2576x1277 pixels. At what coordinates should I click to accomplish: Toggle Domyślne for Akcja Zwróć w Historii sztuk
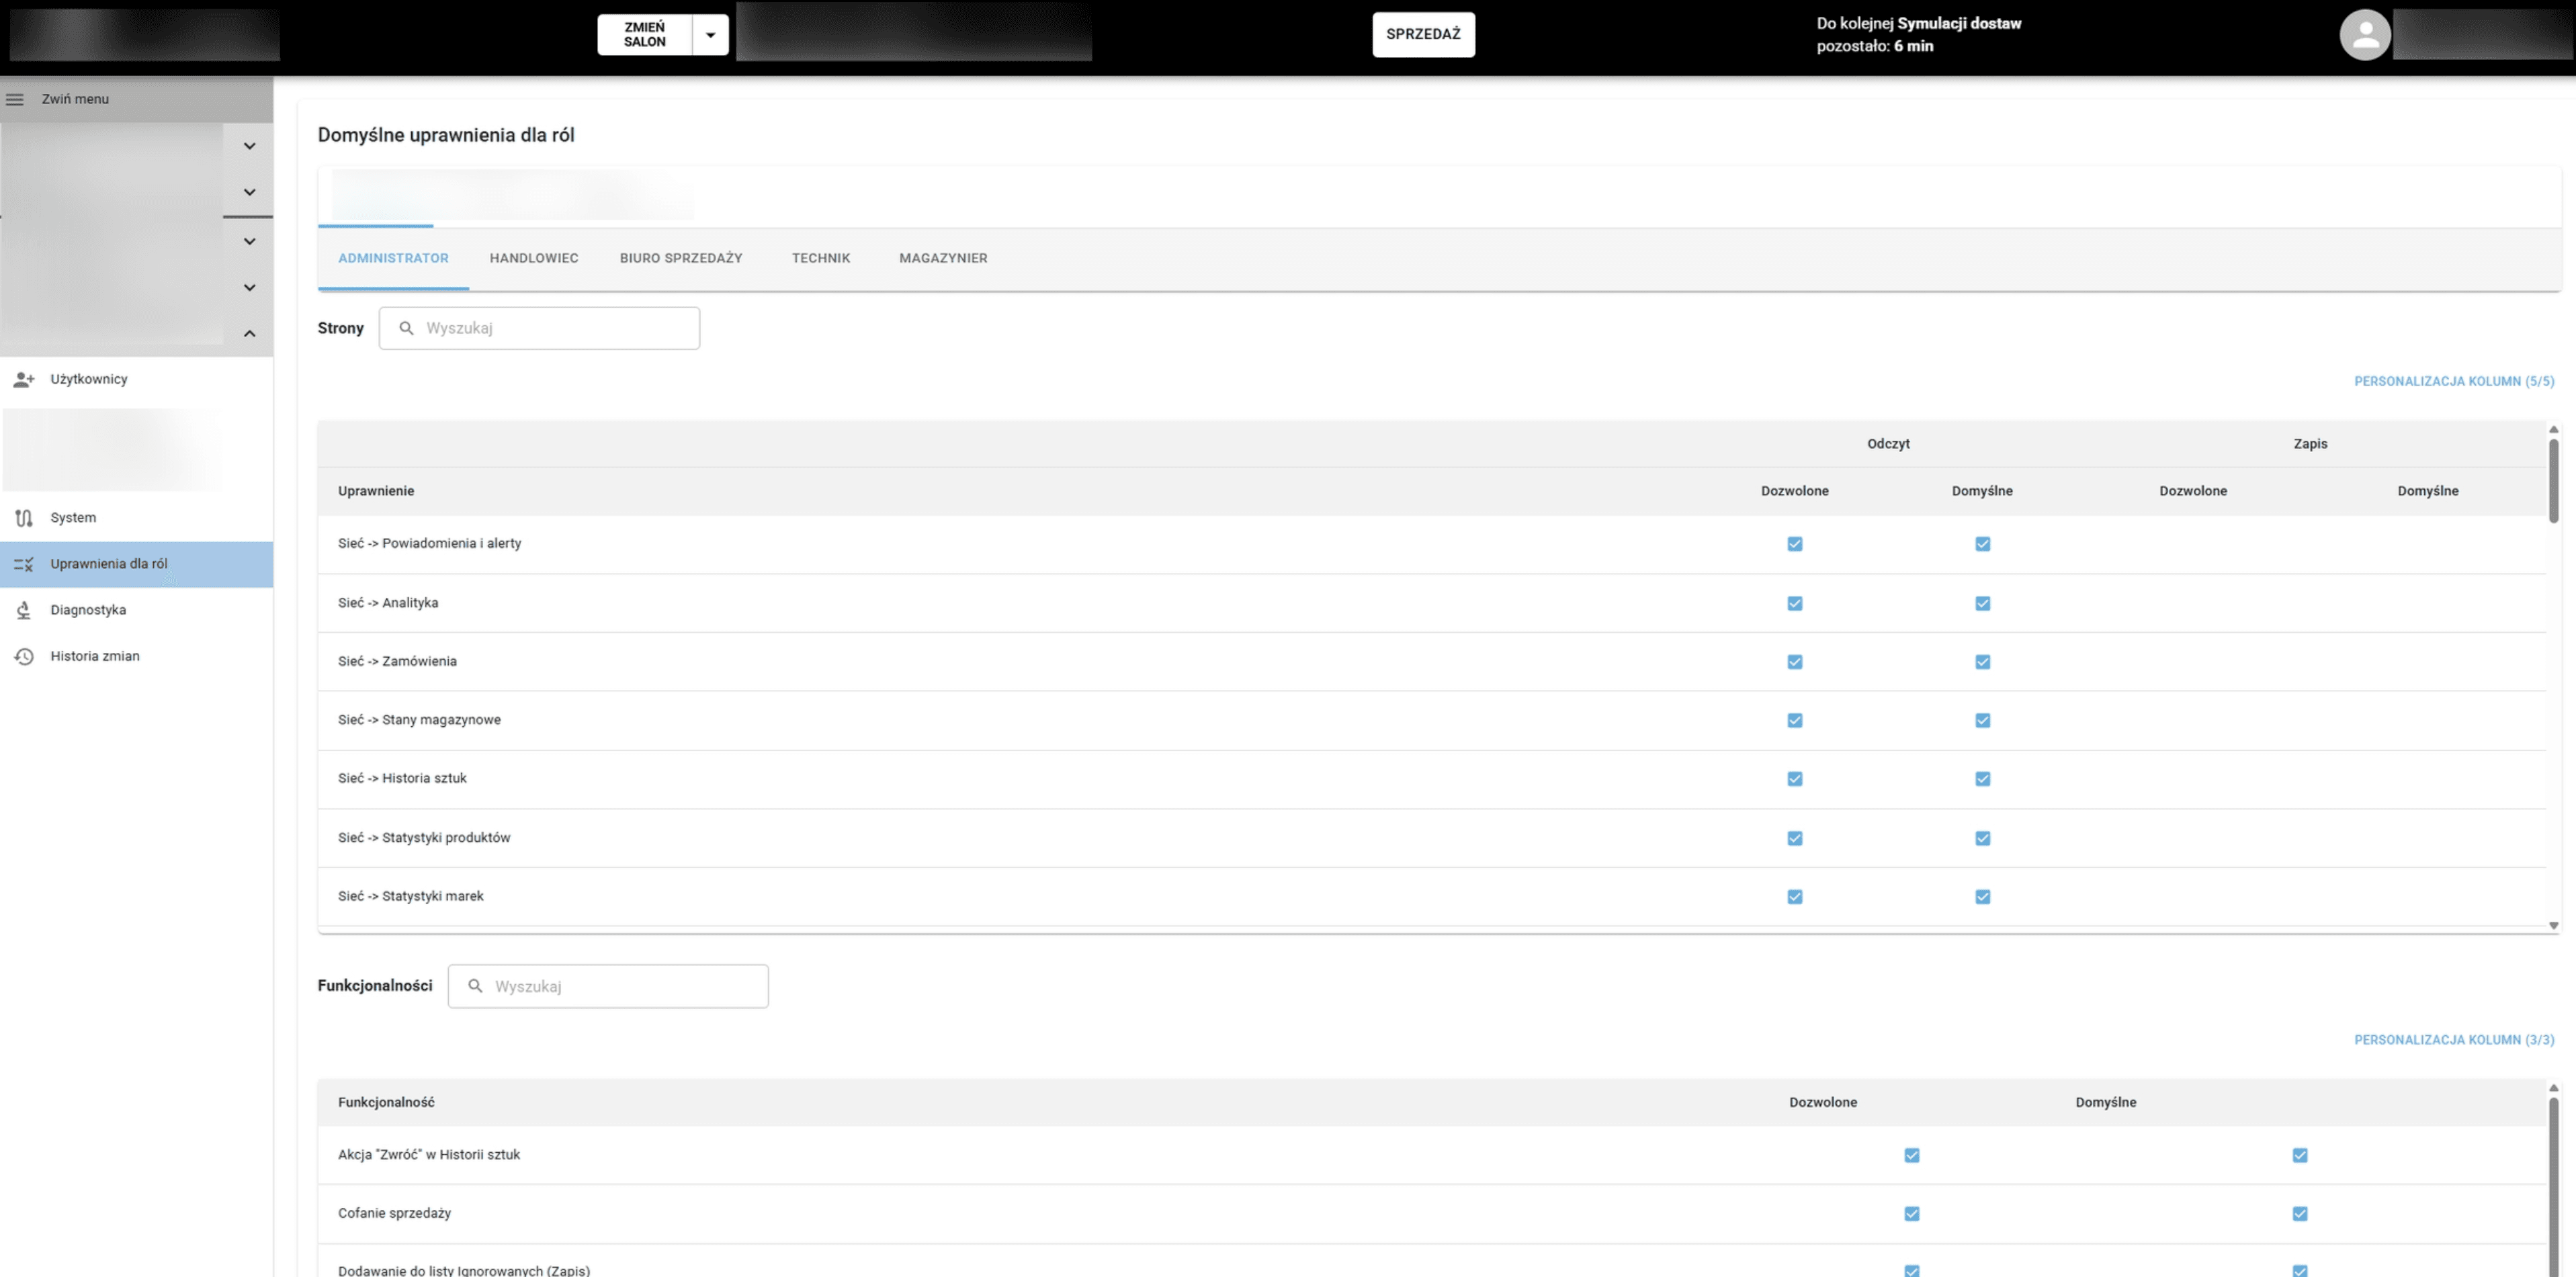pyautogui.click(x=2299, y=1155)
